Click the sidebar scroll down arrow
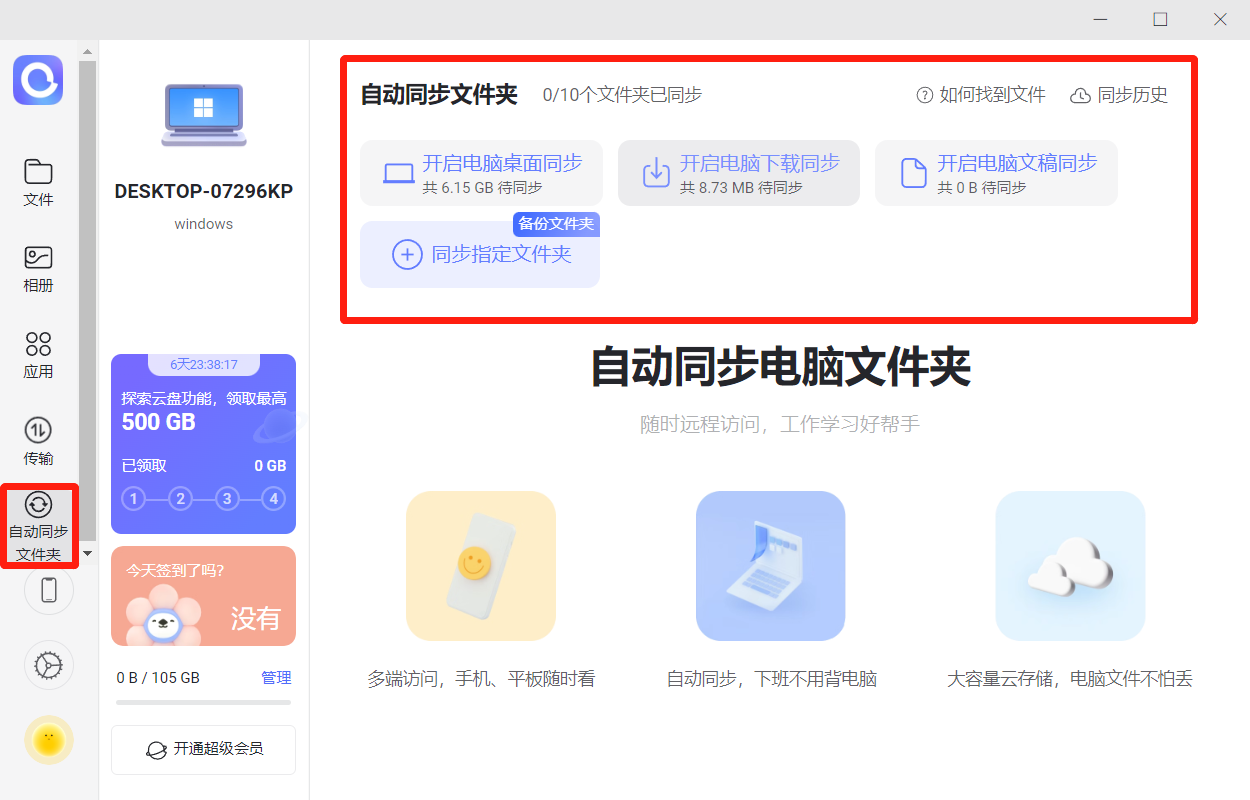 [87, 553]
